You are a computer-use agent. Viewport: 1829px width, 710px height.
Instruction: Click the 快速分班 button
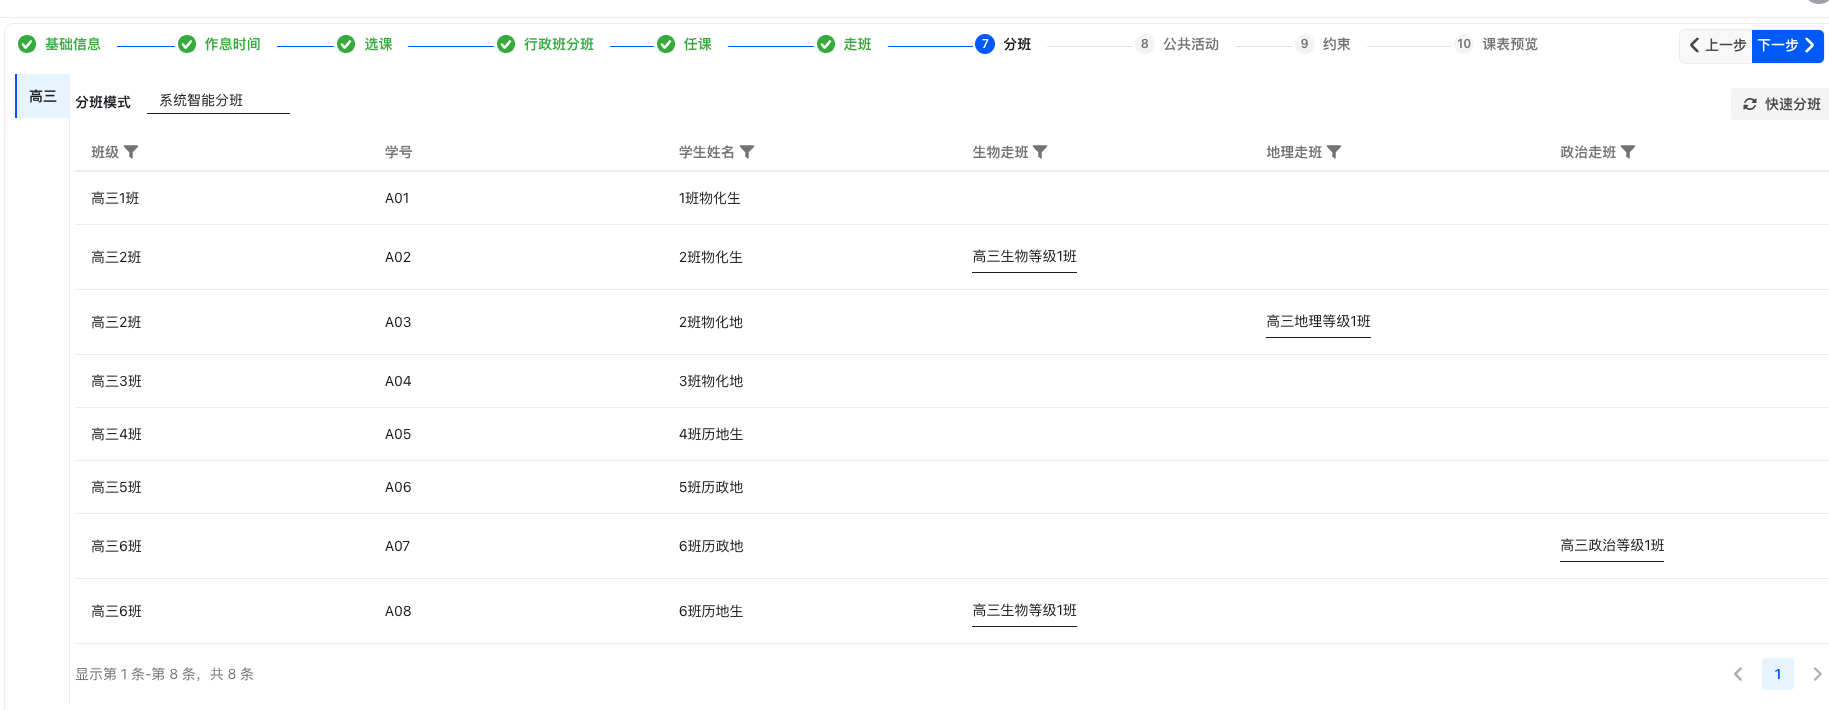(x=1781, y=104)
